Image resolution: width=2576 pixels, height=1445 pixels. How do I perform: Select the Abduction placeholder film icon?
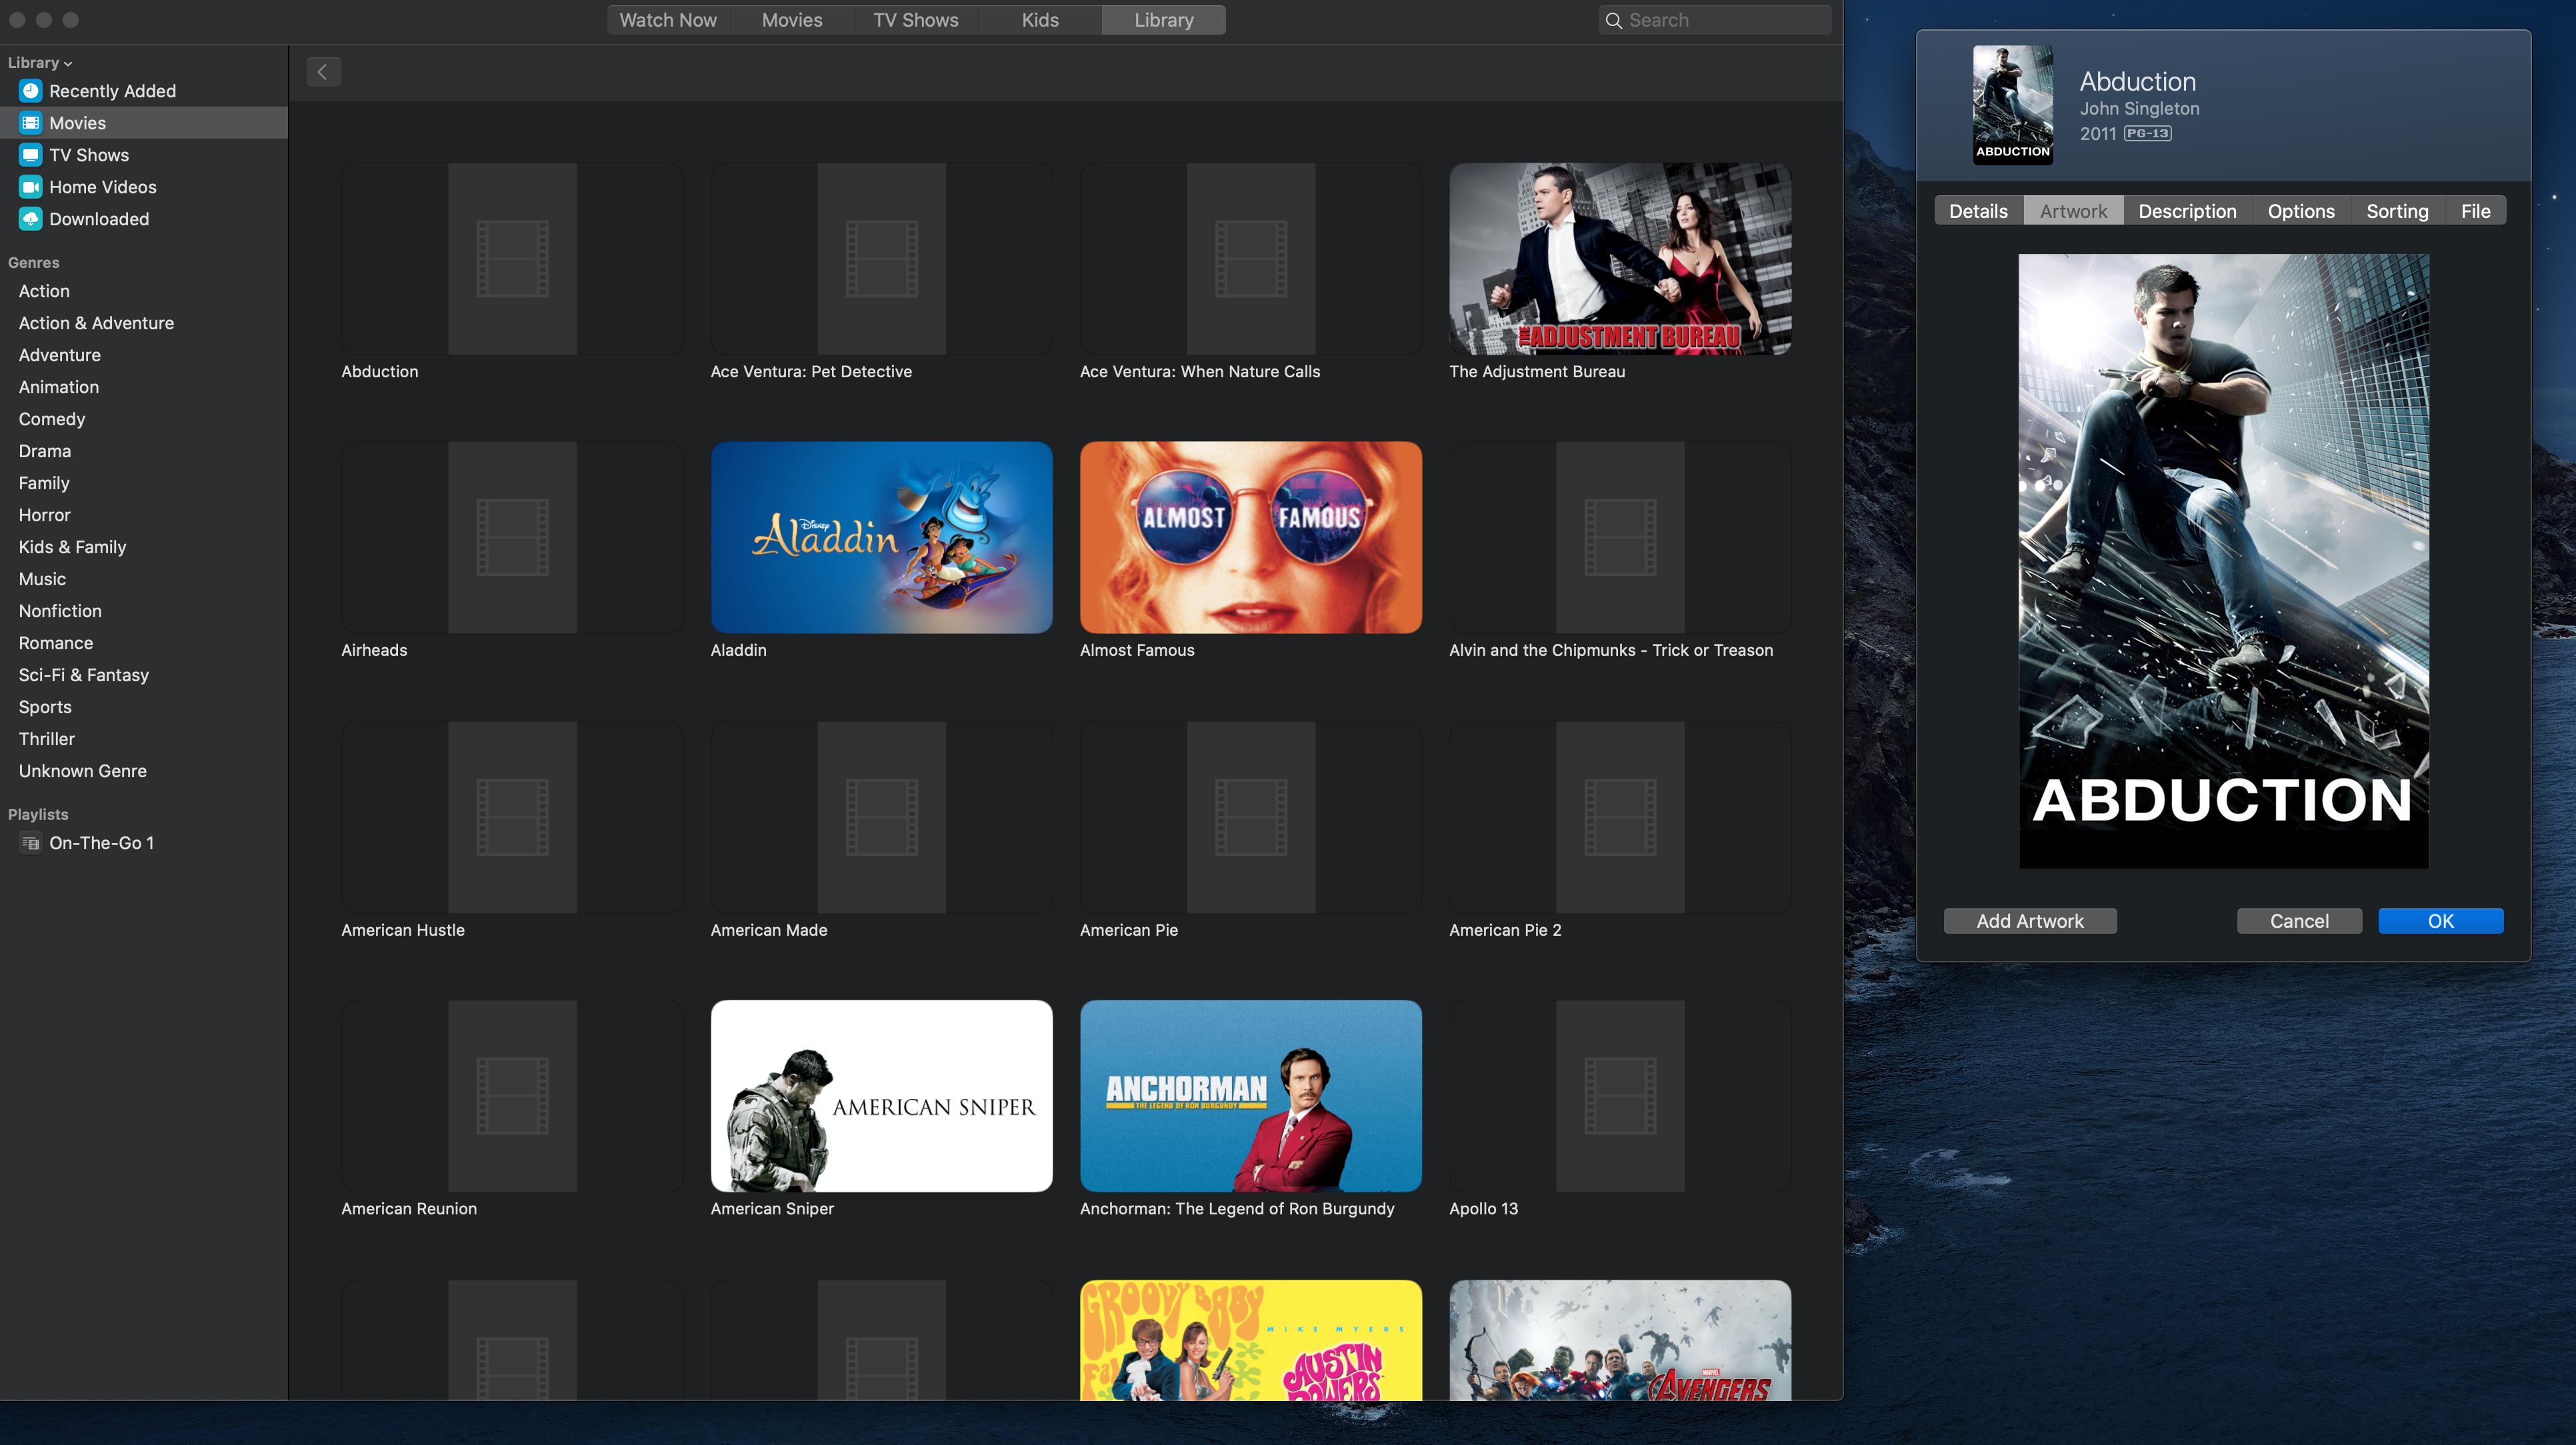point(512,259)
